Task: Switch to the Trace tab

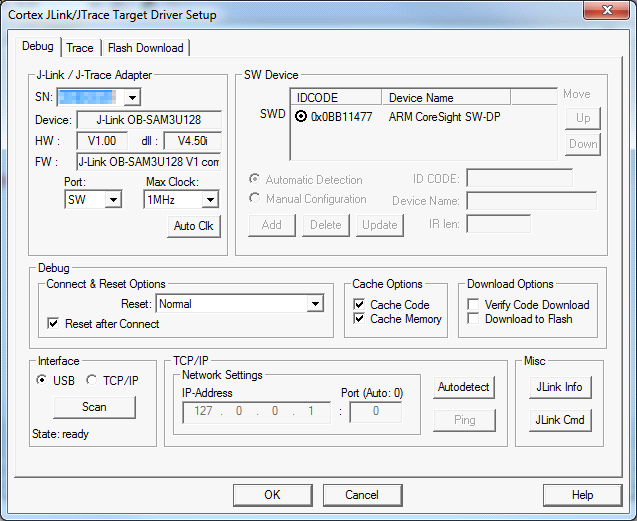Action: click(x=80, y=48)
